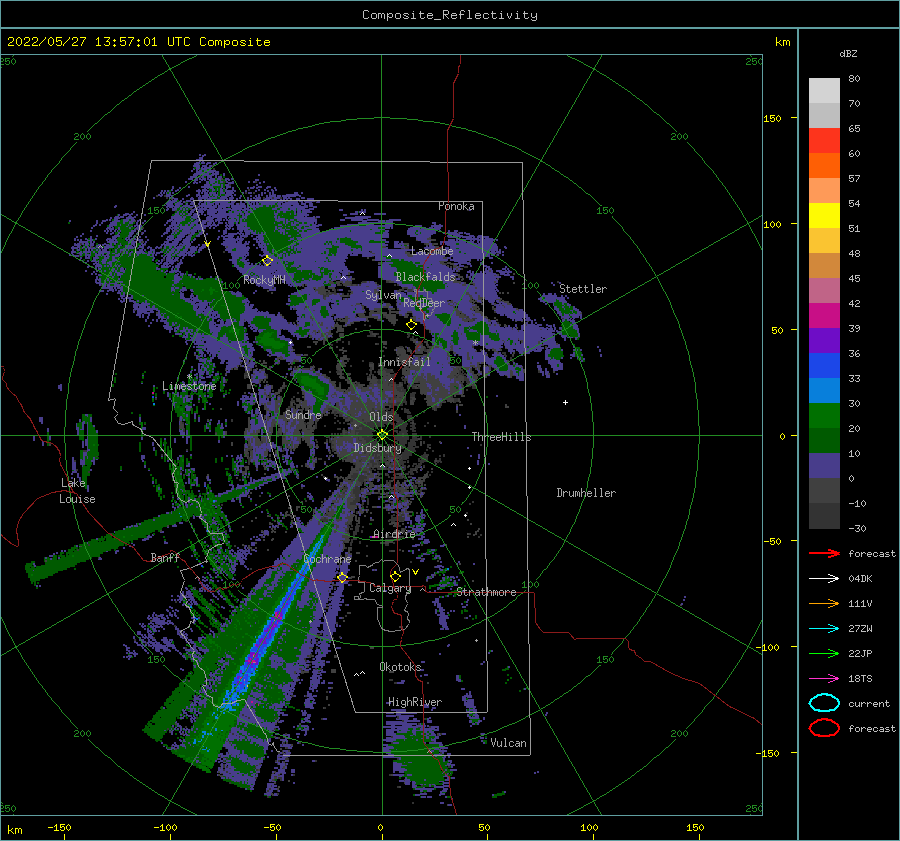The width and height of the screenshot is (900, 841).
Task: Click the HighRiver label
Action: point(415,702)
